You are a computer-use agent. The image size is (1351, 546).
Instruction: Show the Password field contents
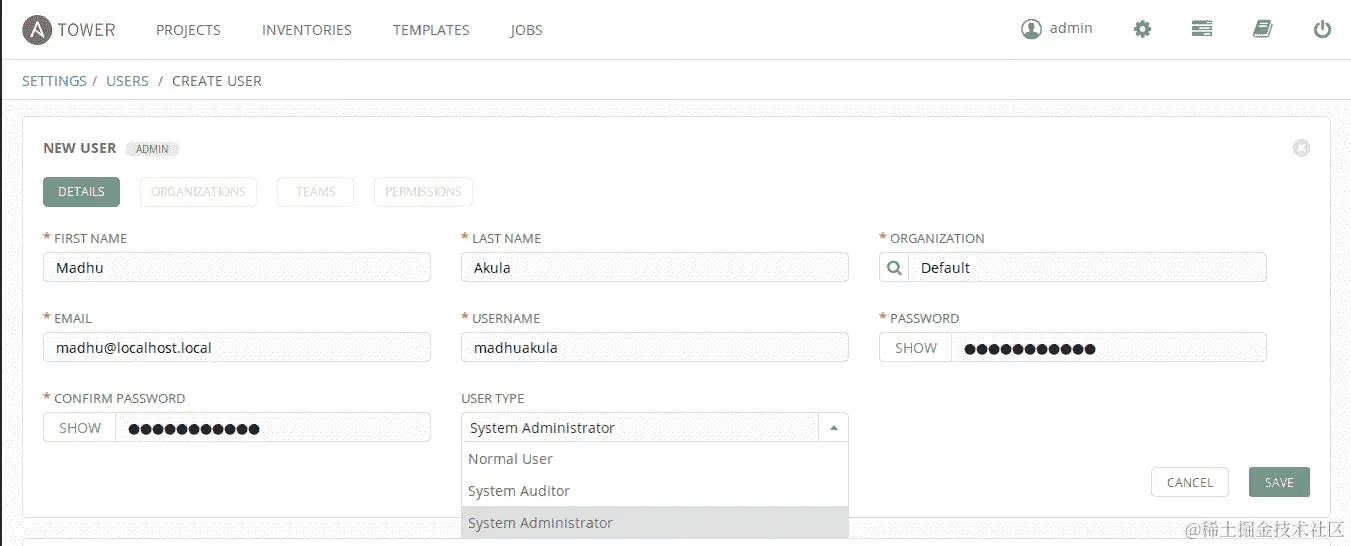[916, 348]
